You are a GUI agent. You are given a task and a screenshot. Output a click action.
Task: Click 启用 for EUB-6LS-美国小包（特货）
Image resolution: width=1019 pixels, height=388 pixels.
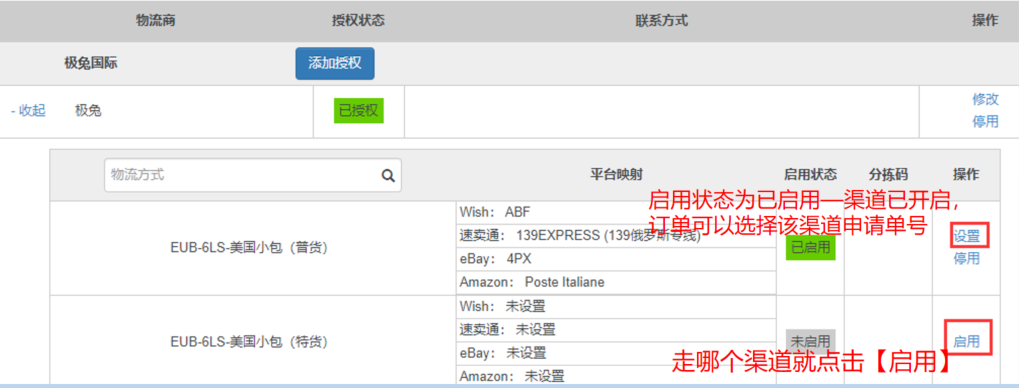click(x=966, y=341)
